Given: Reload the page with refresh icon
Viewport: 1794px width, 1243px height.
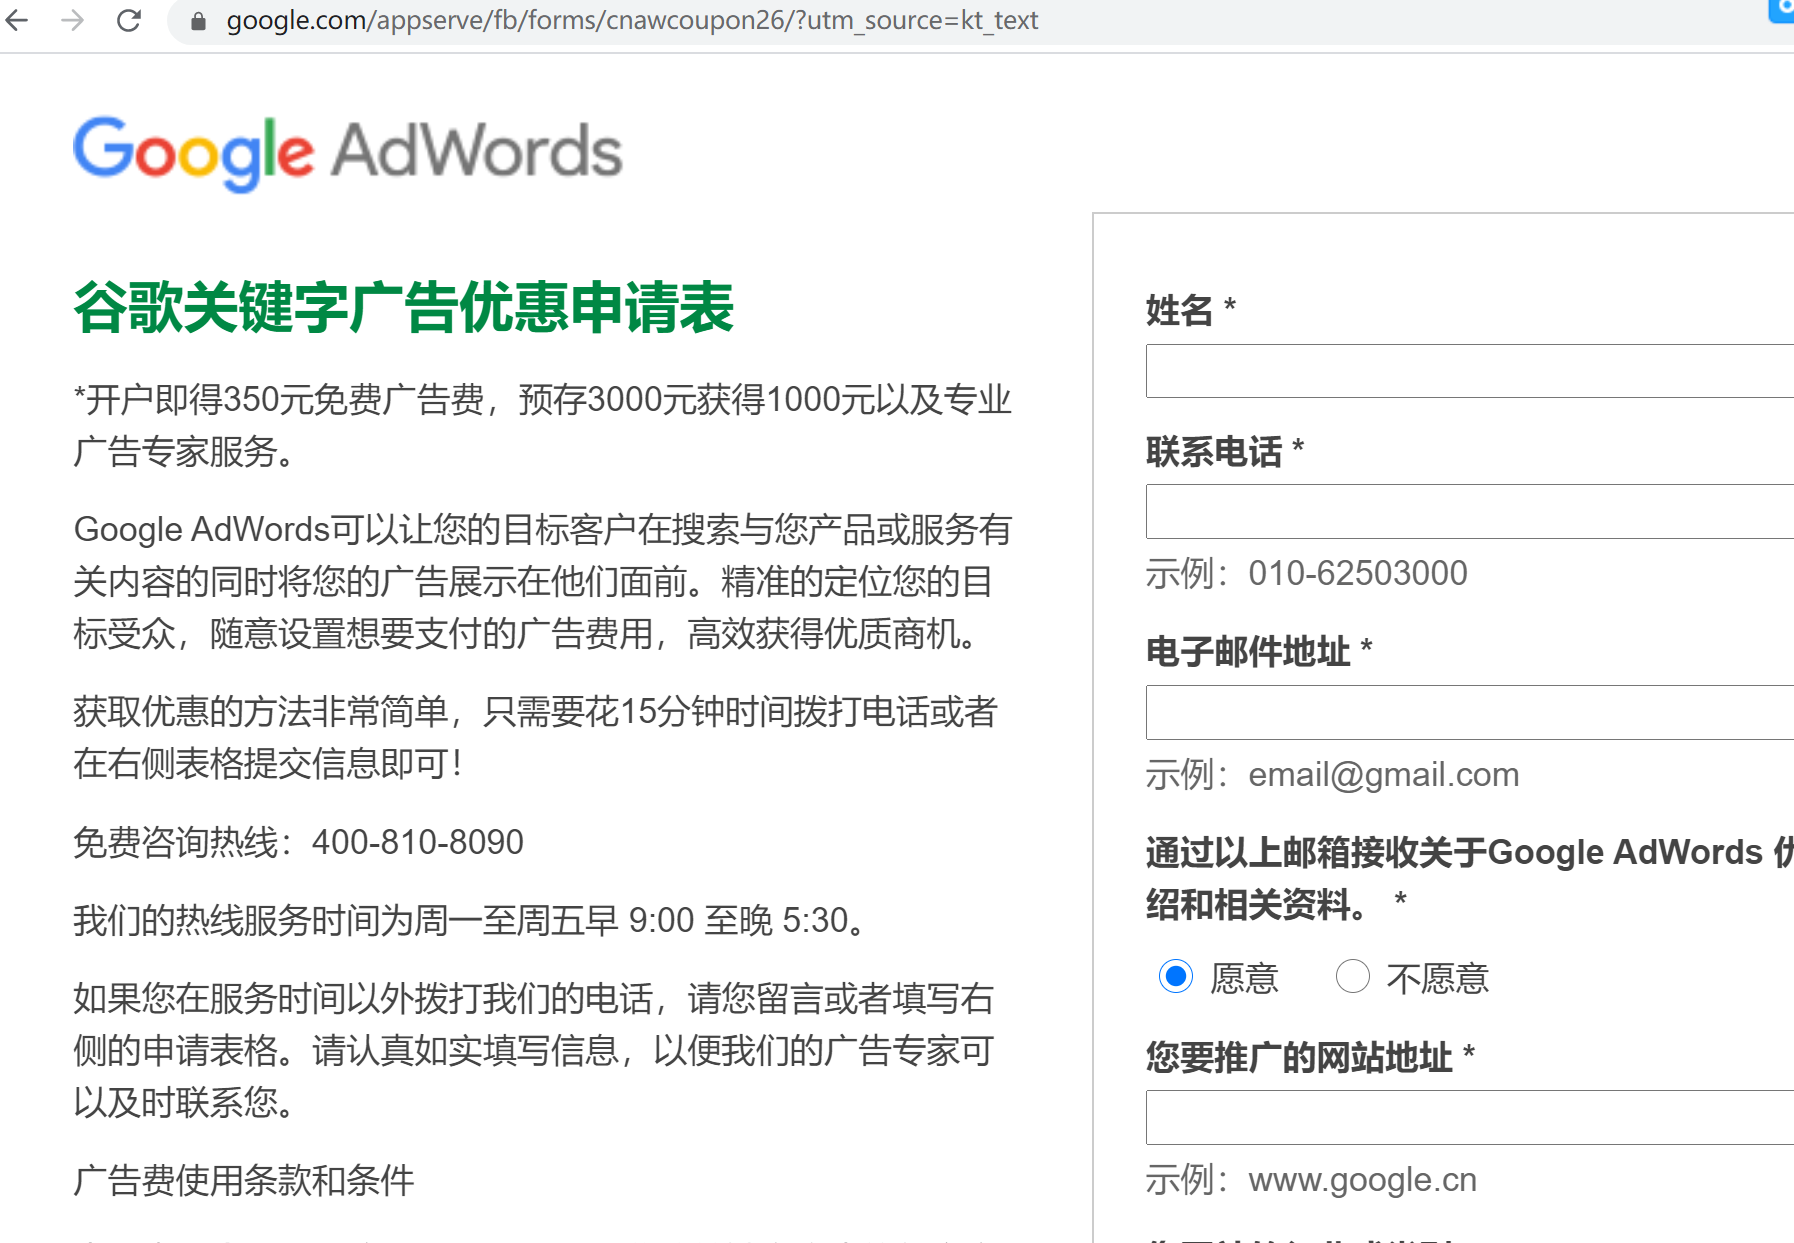Looking at the screenshot, I should click(x=129, y=20).
